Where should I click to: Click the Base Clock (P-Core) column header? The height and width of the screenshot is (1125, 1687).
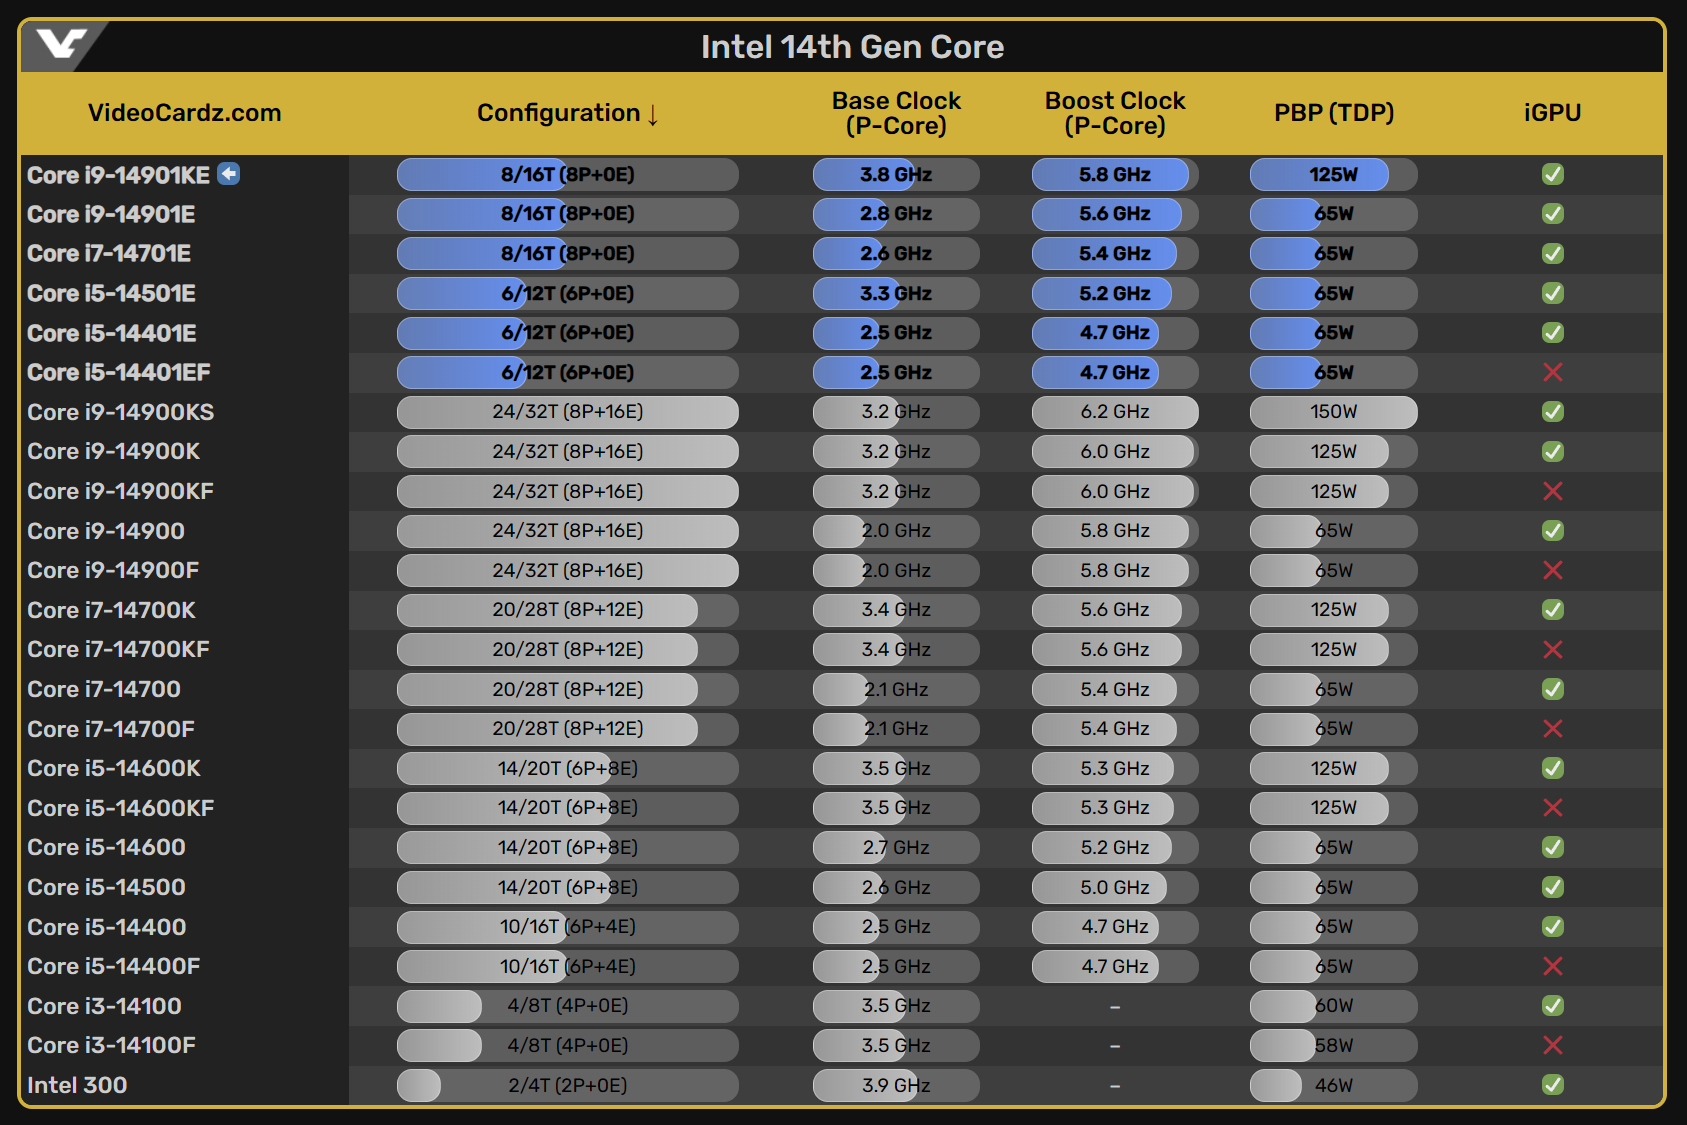896,113
